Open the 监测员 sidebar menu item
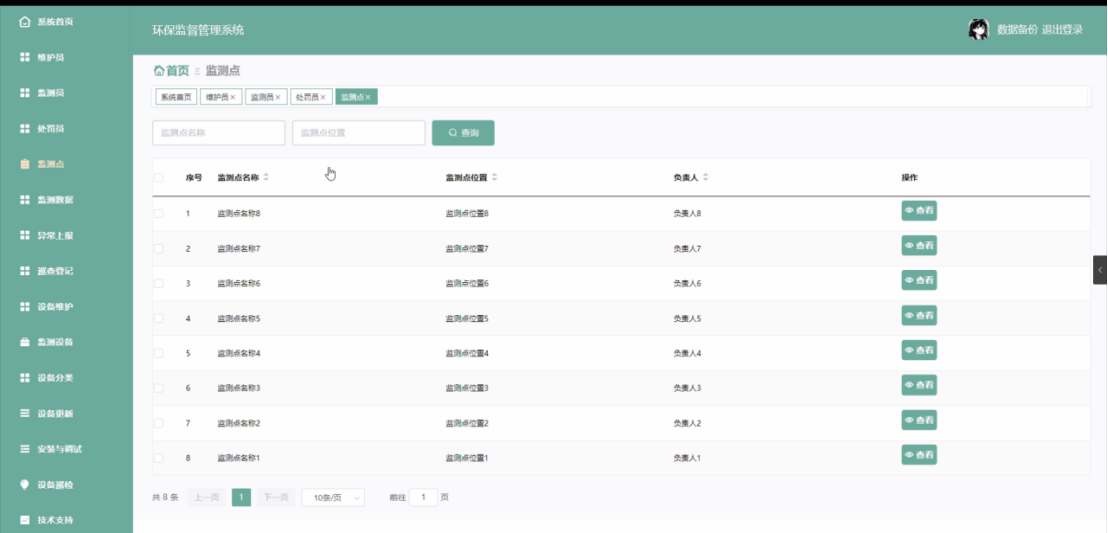 point(42,93)
